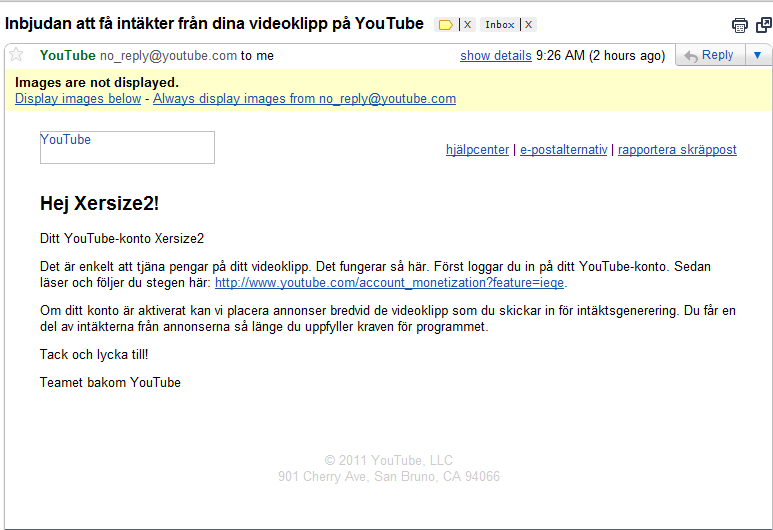This screenshot has height=530, width=773.
Task: Open email in new window icon
Action: [x=764, y=25]
